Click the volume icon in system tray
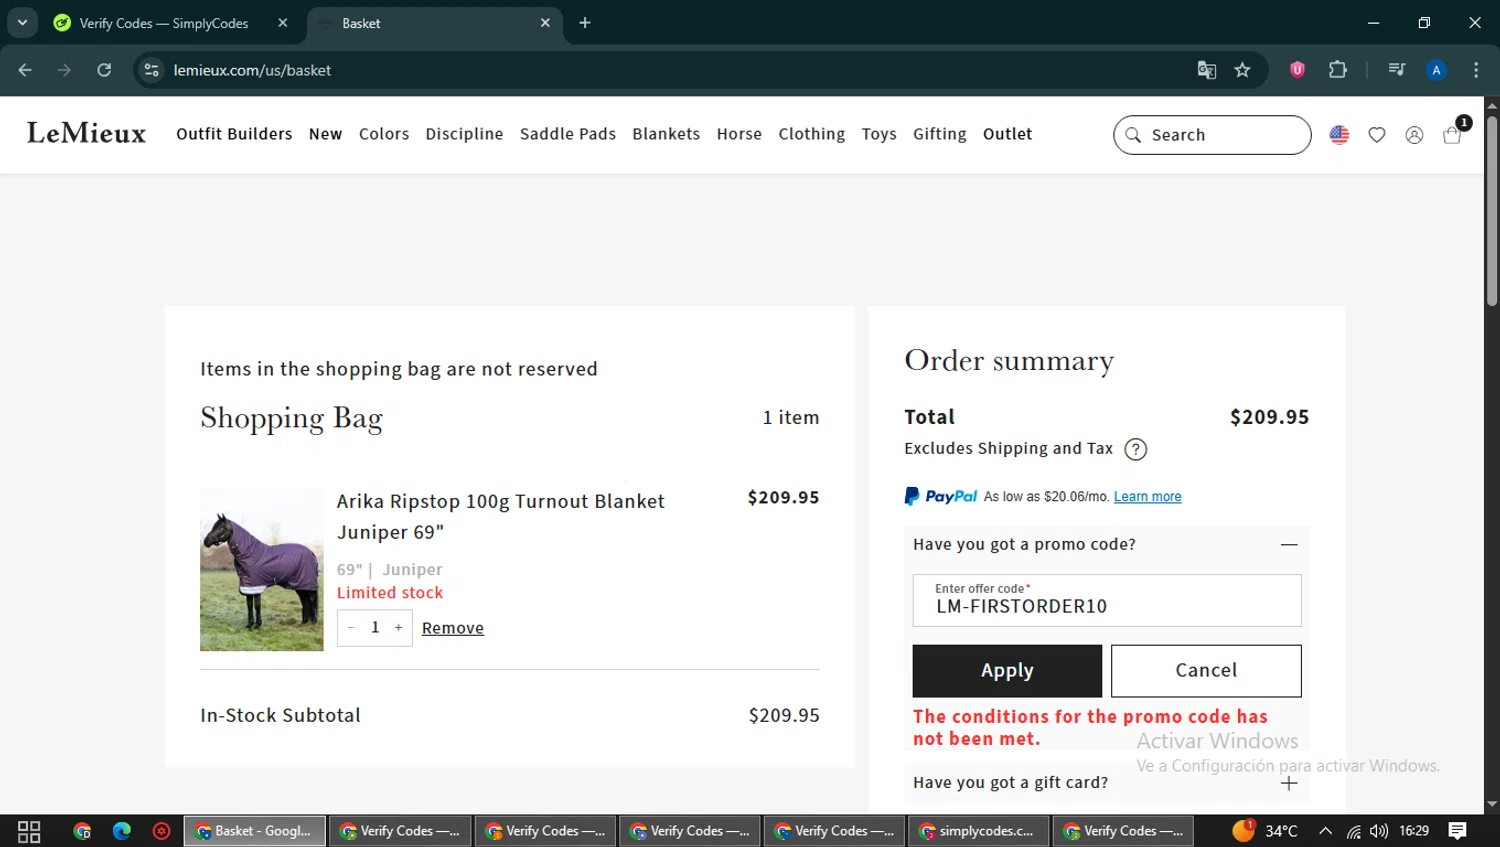The width and height of the screenshot is (1500, 847). tap(1379, 831)
